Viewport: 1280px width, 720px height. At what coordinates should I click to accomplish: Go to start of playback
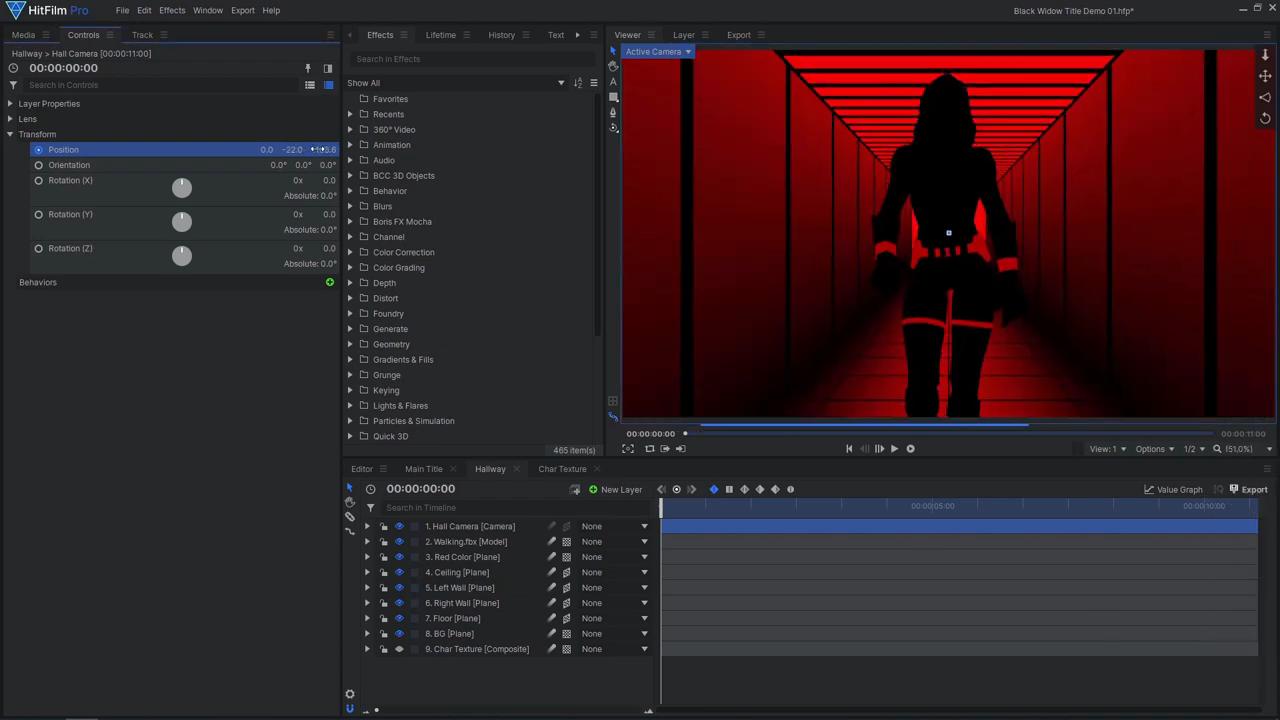click(849, 449)
